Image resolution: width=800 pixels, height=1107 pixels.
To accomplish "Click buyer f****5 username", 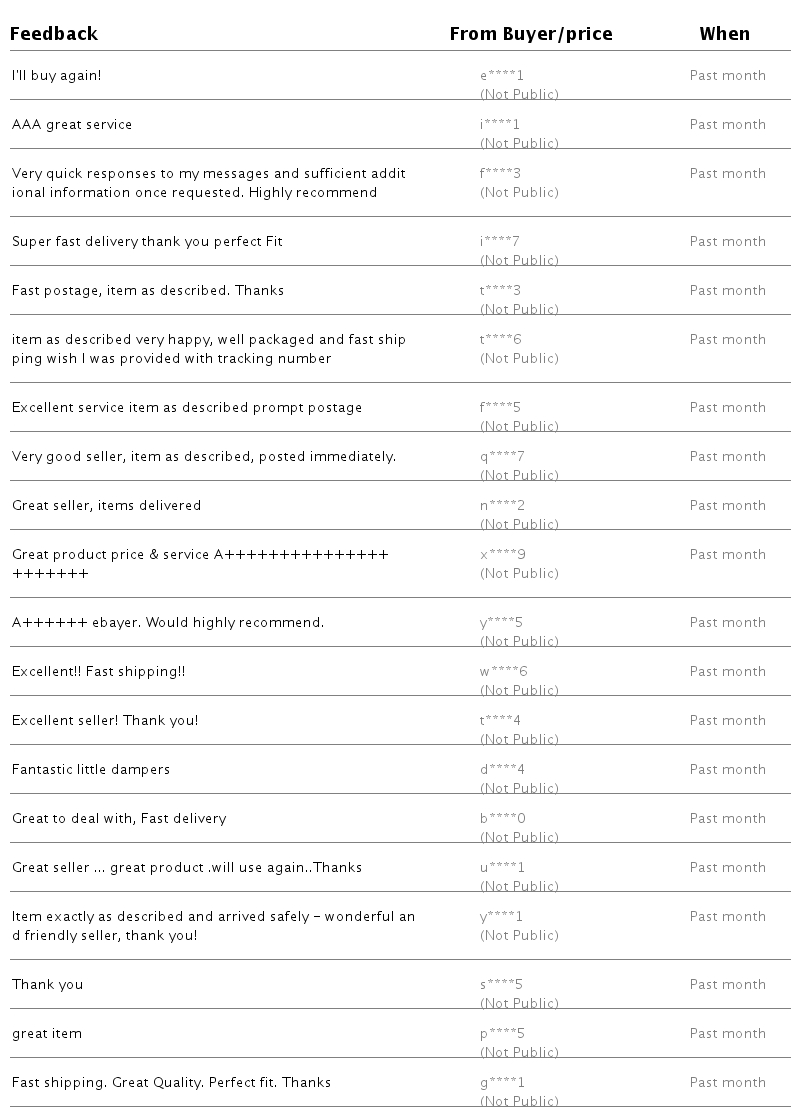I will 500,408.
